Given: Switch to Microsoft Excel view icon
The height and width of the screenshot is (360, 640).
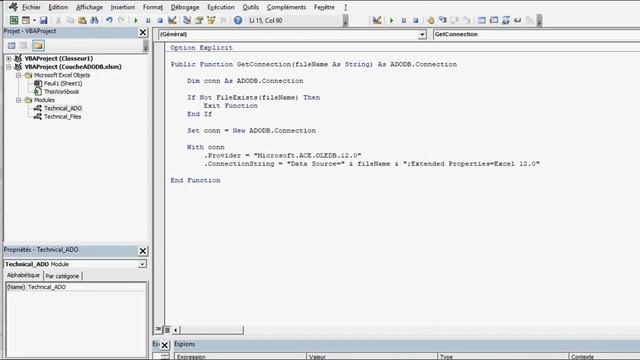Looking at the screenshot, I should pos(13,20).
